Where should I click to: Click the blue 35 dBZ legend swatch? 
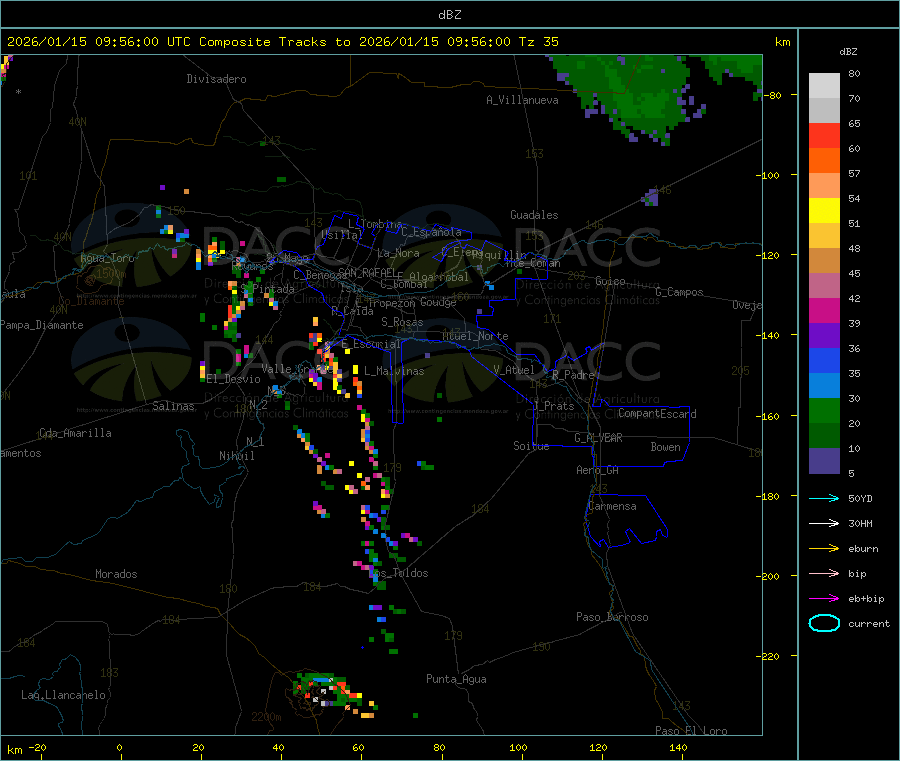point(824,360)
